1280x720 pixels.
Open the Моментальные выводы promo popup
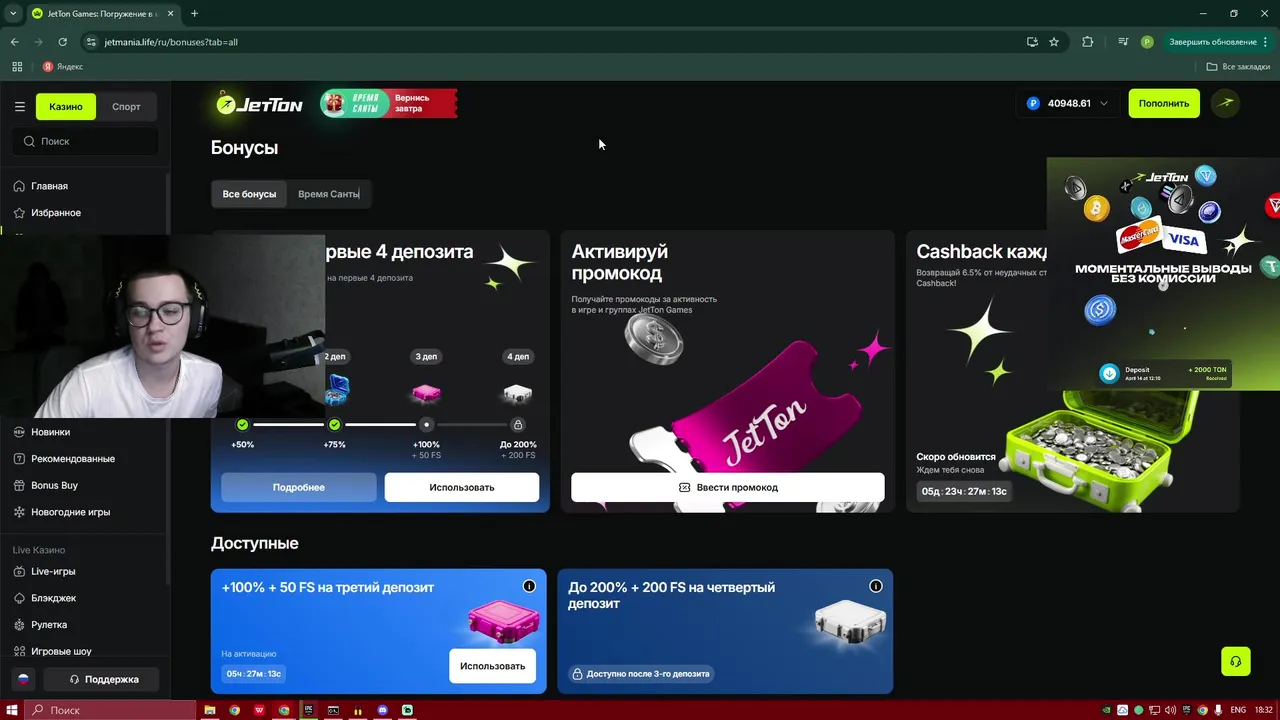pos(1163,273)
